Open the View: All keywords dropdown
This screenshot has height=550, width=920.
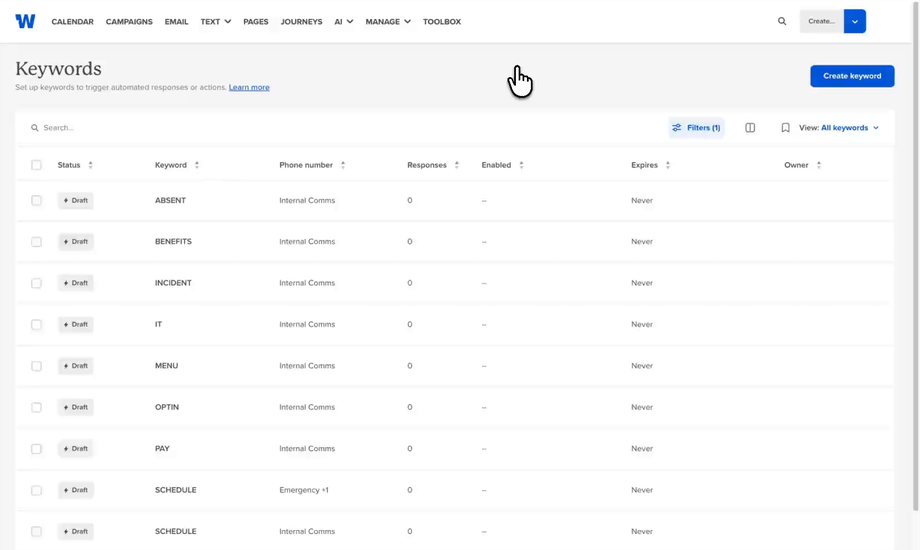[839, 127]
